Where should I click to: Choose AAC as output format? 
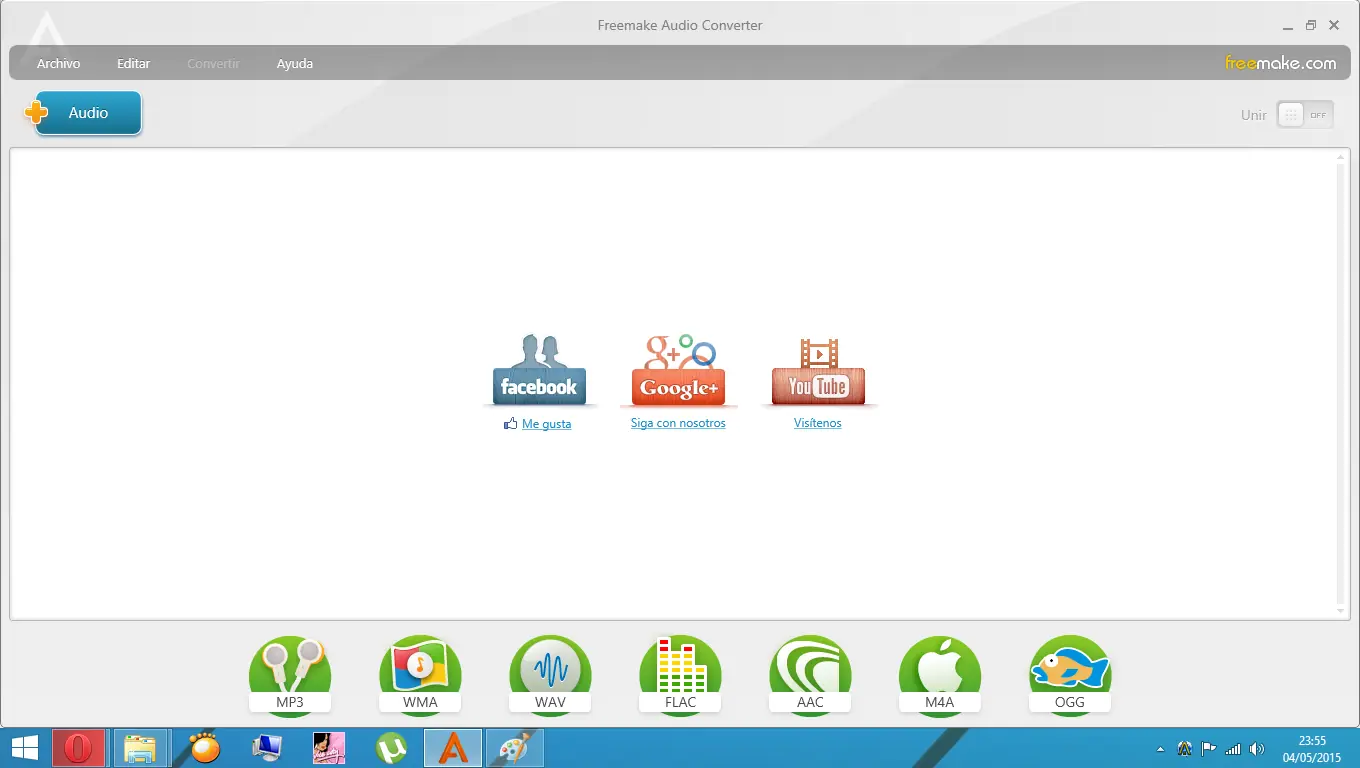pos(810,676)
